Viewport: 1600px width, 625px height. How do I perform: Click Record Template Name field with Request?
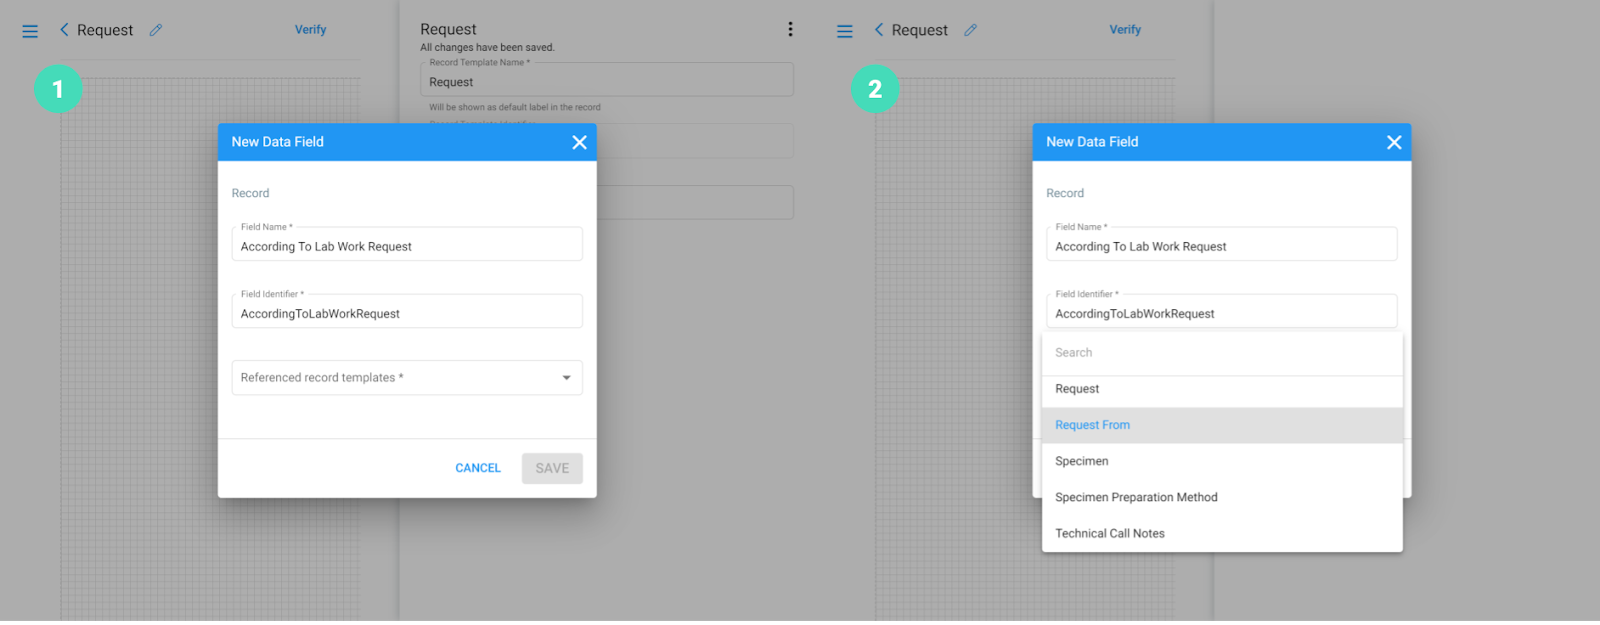tap(607, 80)
